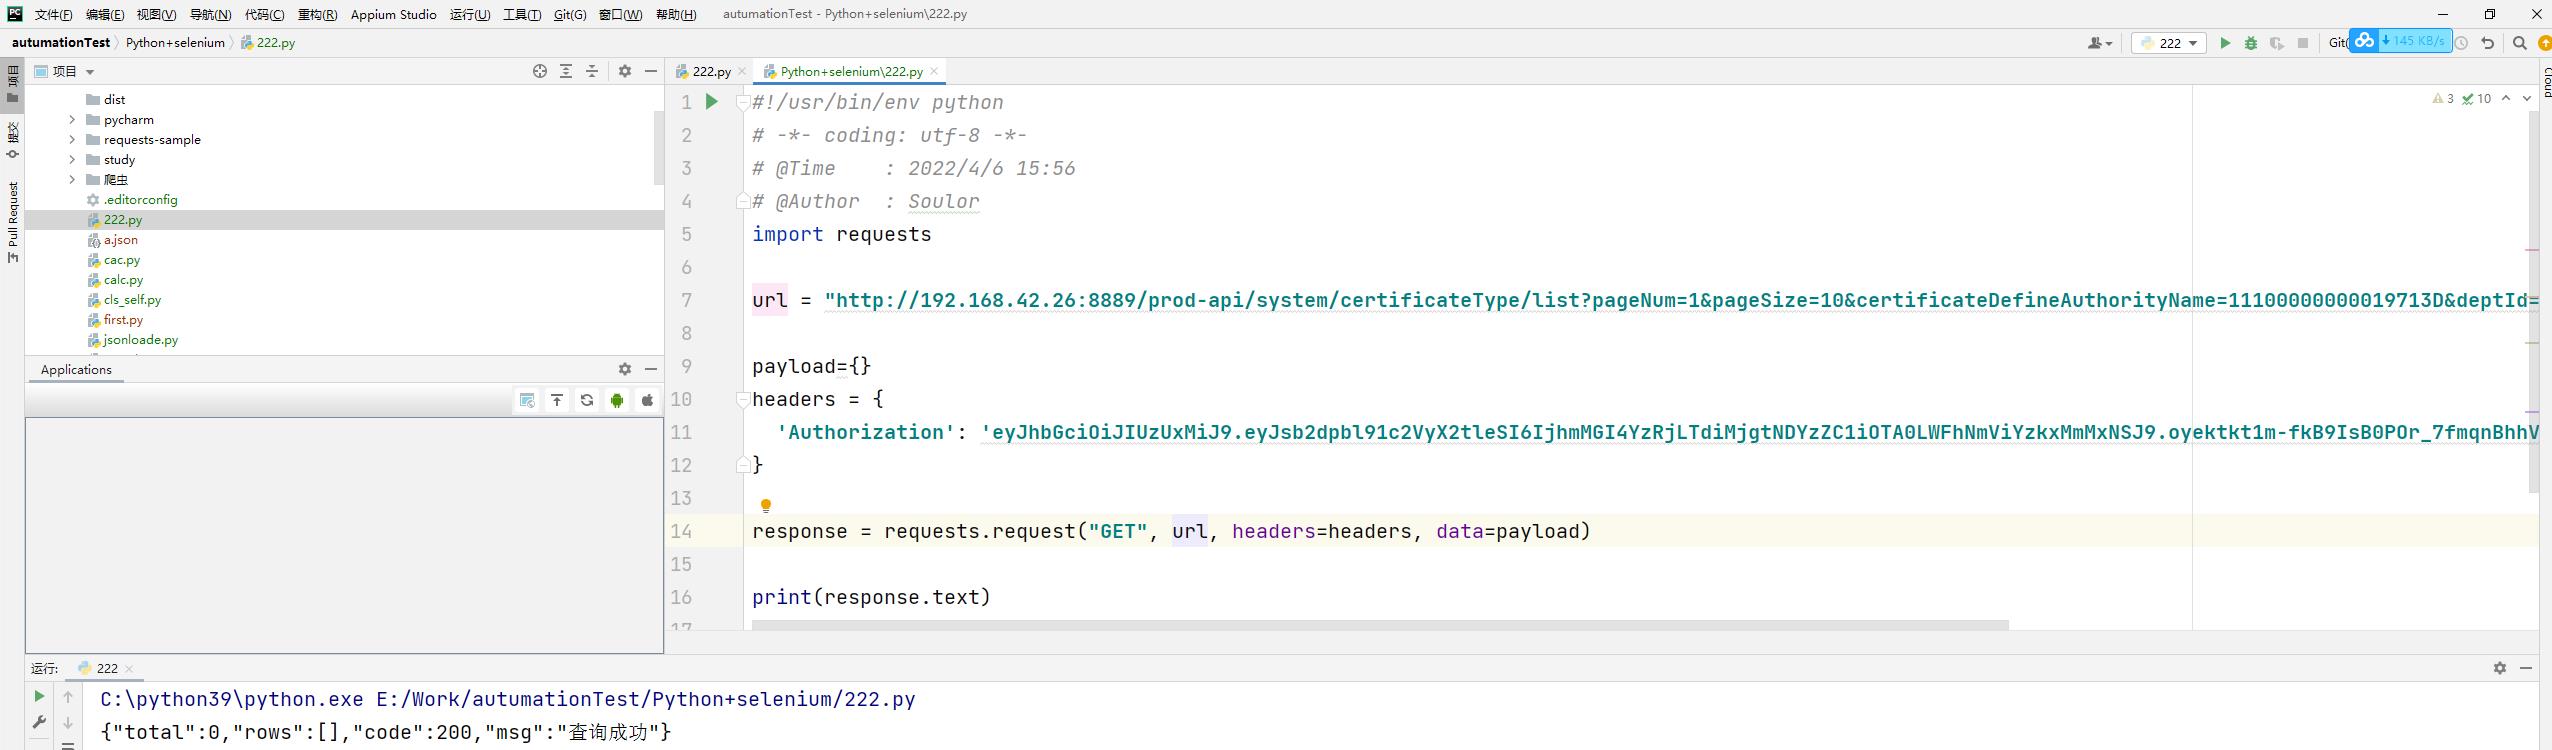Click the intention light bulb at line 13
The height and width of the screenshot is (750, 2552).
click(x=766, y=506)
